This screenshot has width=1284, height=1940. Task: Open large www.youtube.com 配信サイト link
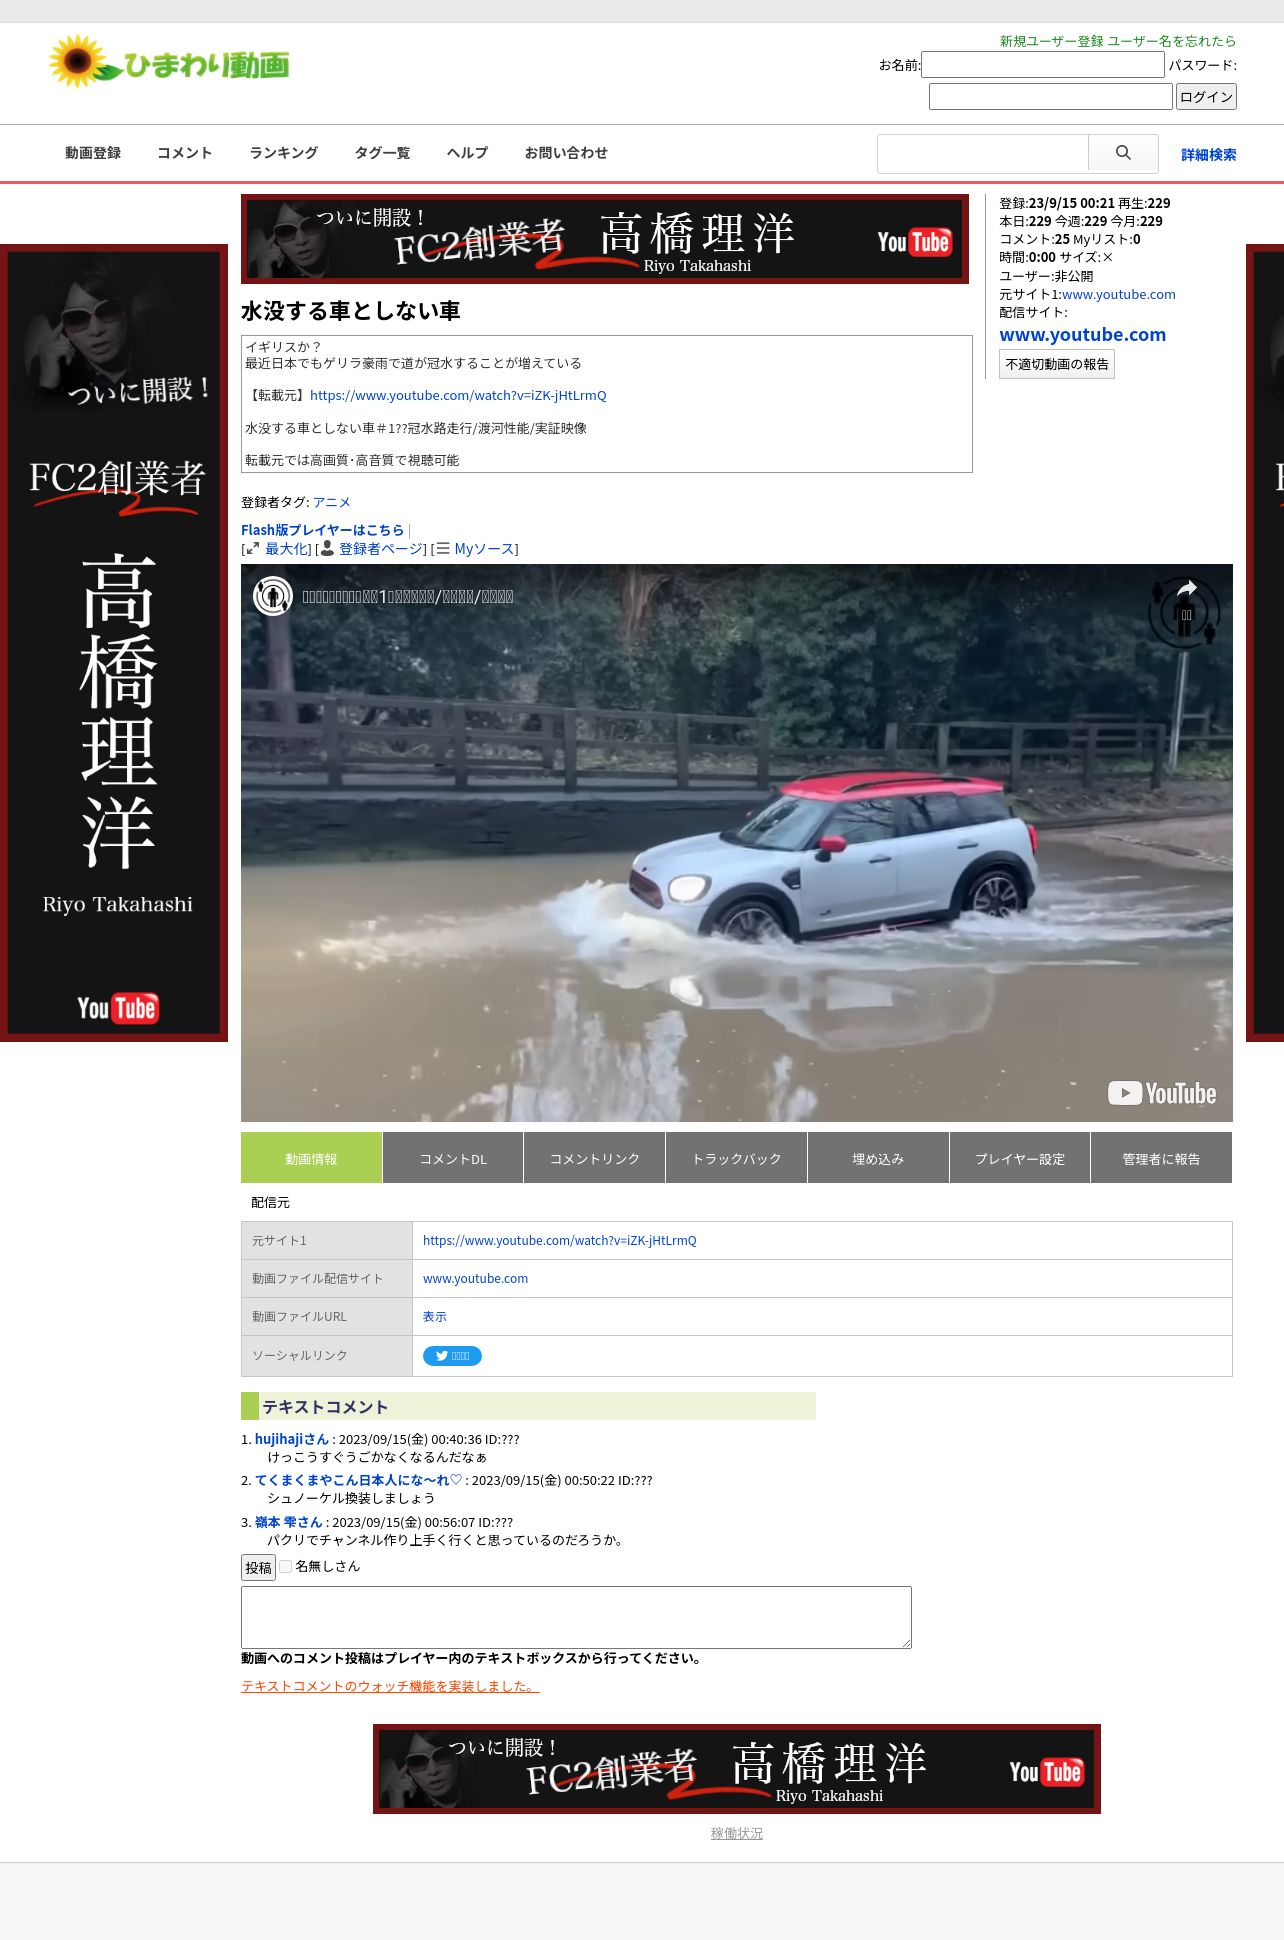click(1082, 334)
